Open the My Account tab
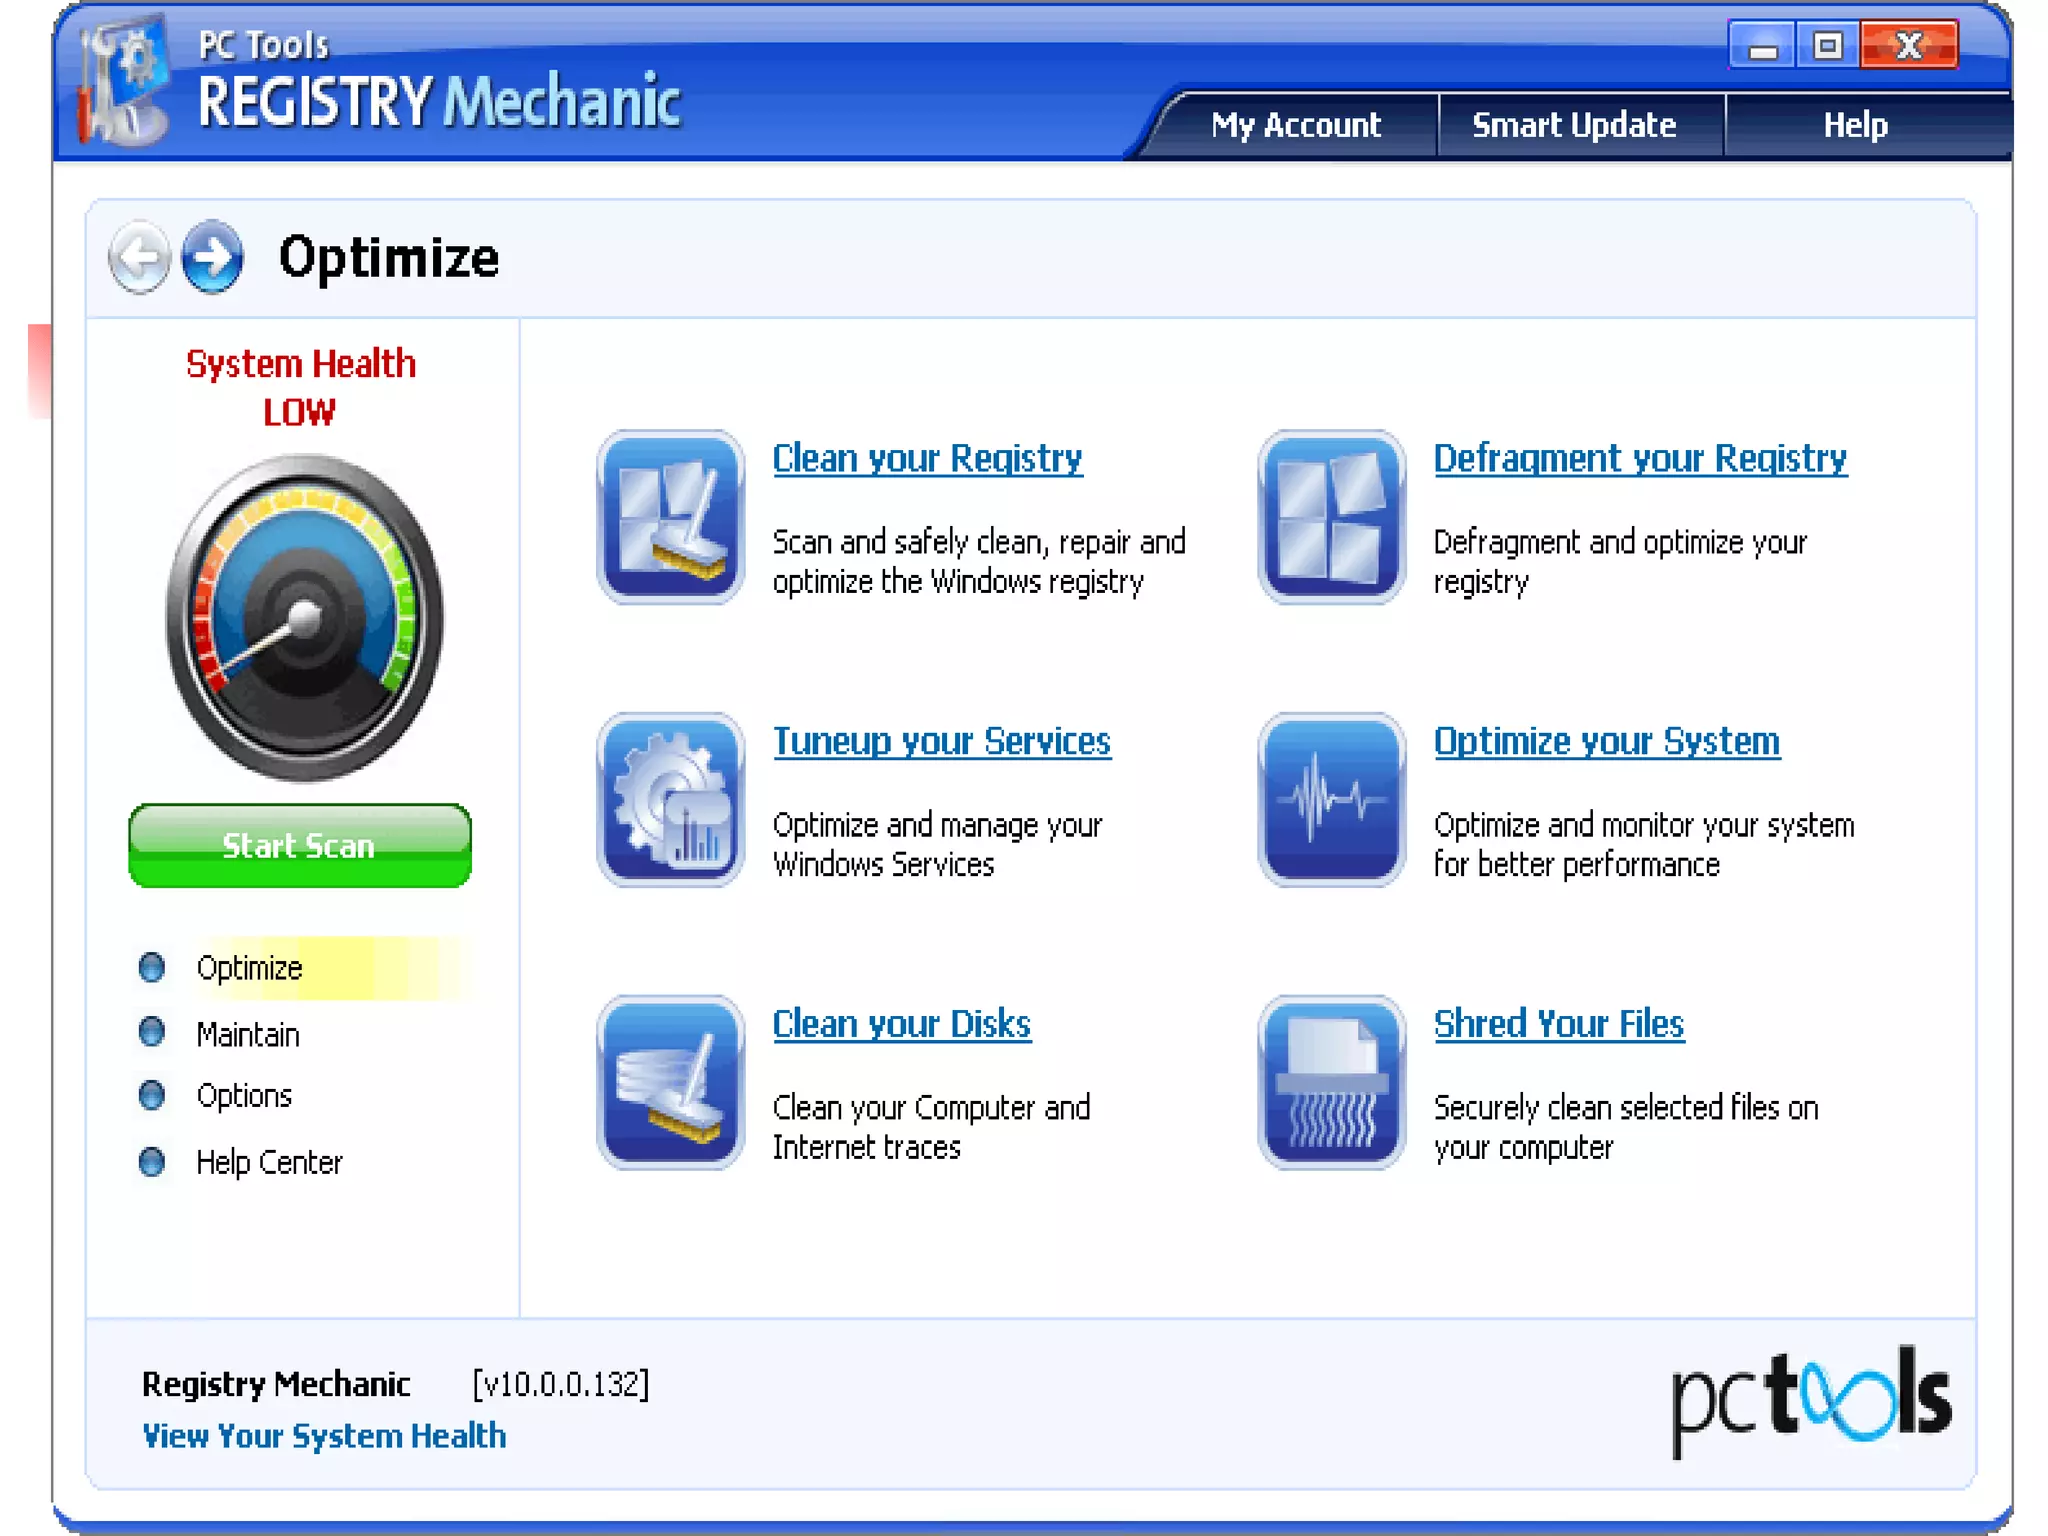This screenshot has height=1536, width=2048. [x=1295, y=125]
